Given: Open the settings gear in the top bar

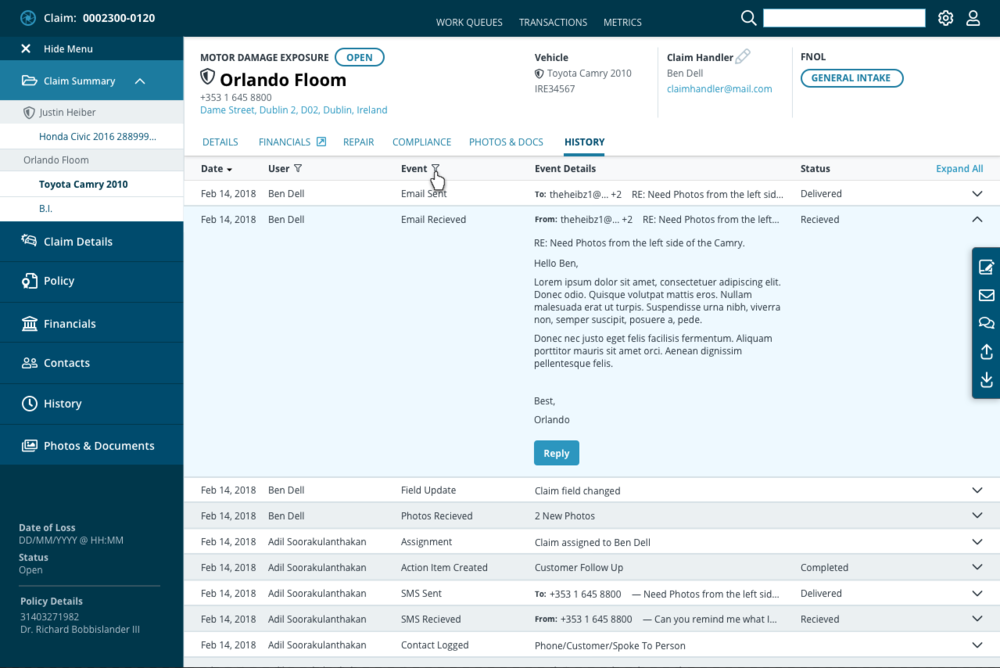Looking at the screenshot, I should [x=945, y=18].
